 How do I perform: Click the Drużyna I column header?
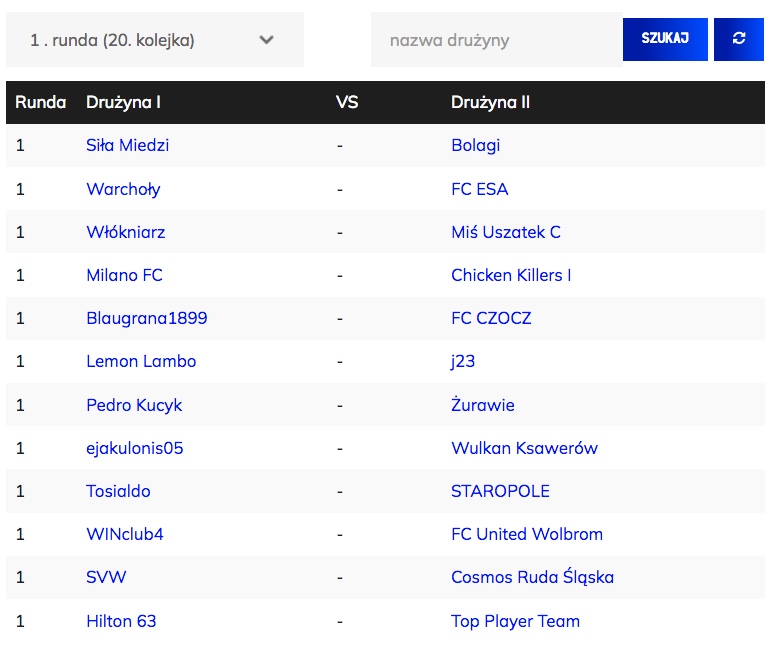click(x=123, y=103)
